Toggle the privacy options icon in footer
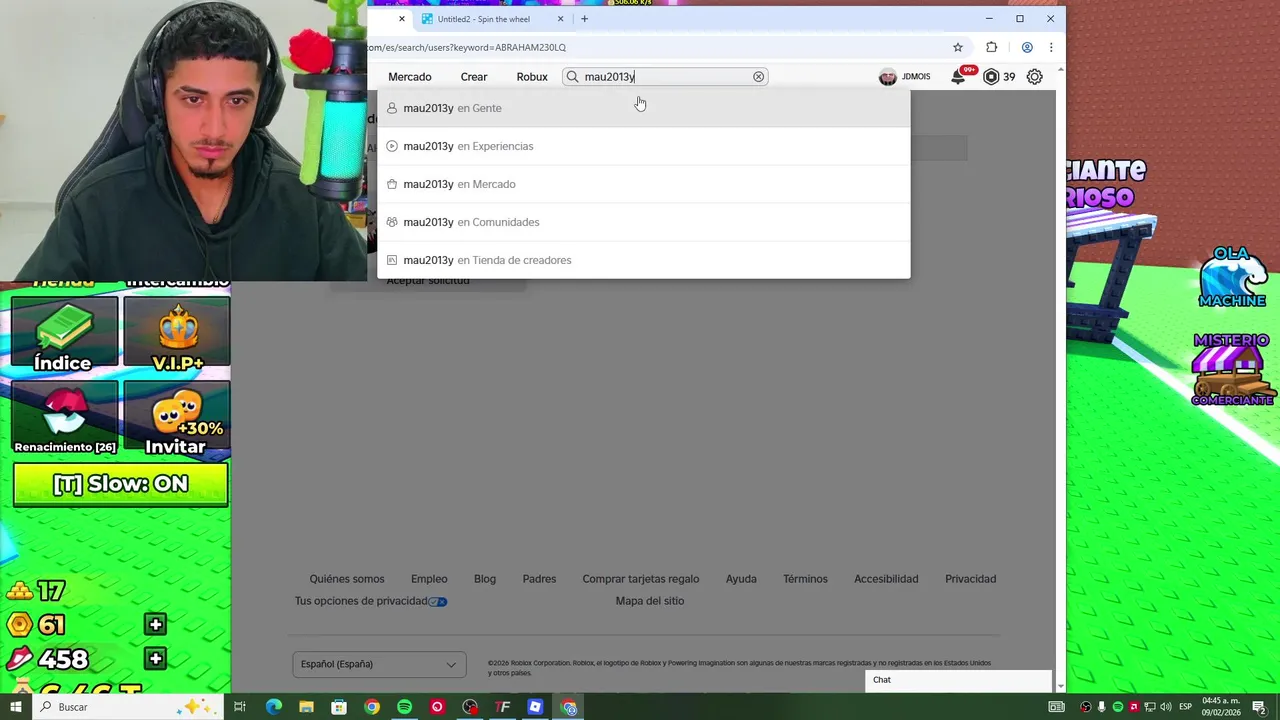Screen dimensions: 1280x720 coord(437,601)
